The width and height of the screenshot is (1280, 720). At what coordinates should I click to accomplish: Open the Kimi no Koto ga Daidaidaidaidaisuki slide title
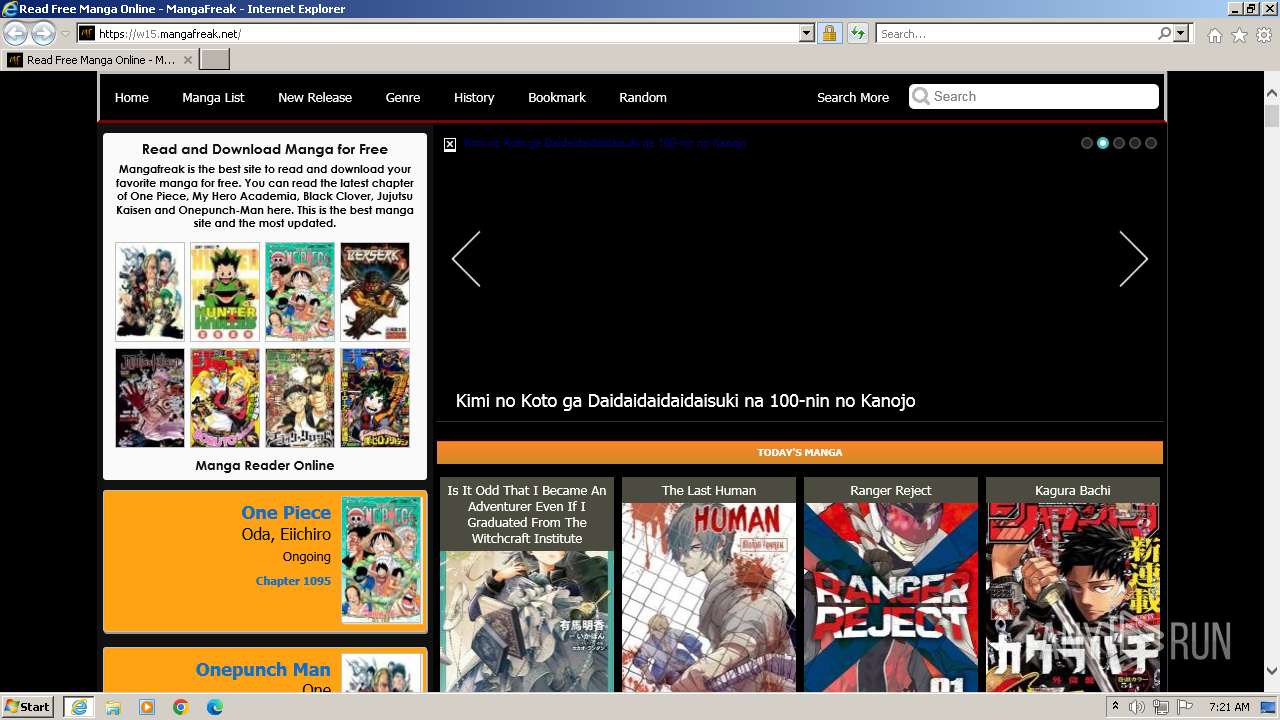[x=685, y=401]
